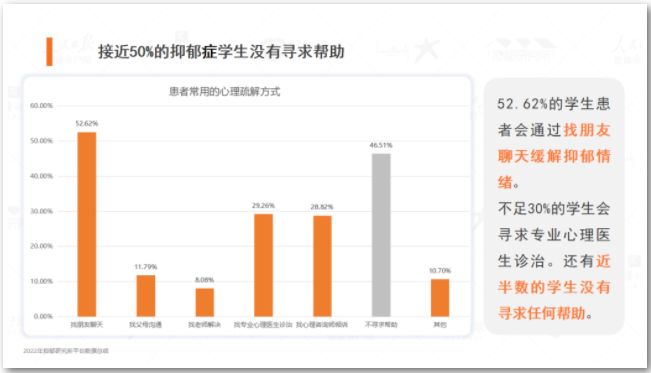Click the chart title 患者常用的心理疏解方式
This screenshot has height=373, width=651.
pyautogui.click(x=224, y=91)
